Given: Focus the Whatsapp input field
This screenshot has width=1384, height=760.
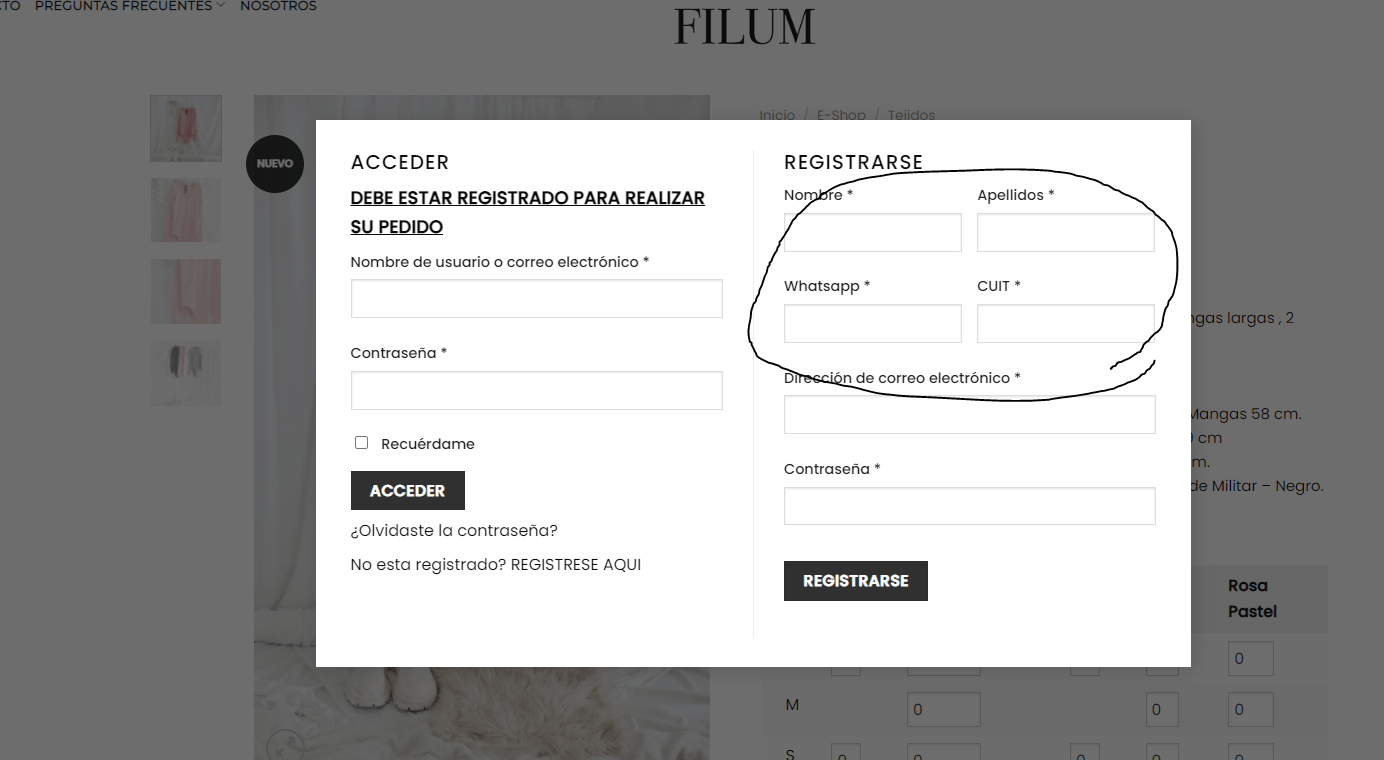Looking at the screenshot, I should tap(872, 324).
